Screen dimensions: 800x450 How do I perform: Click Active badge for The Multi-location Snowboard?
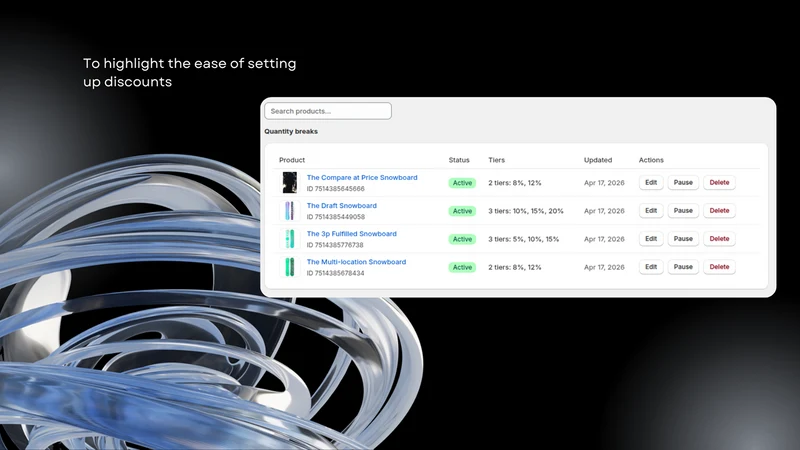pos(462,267)
